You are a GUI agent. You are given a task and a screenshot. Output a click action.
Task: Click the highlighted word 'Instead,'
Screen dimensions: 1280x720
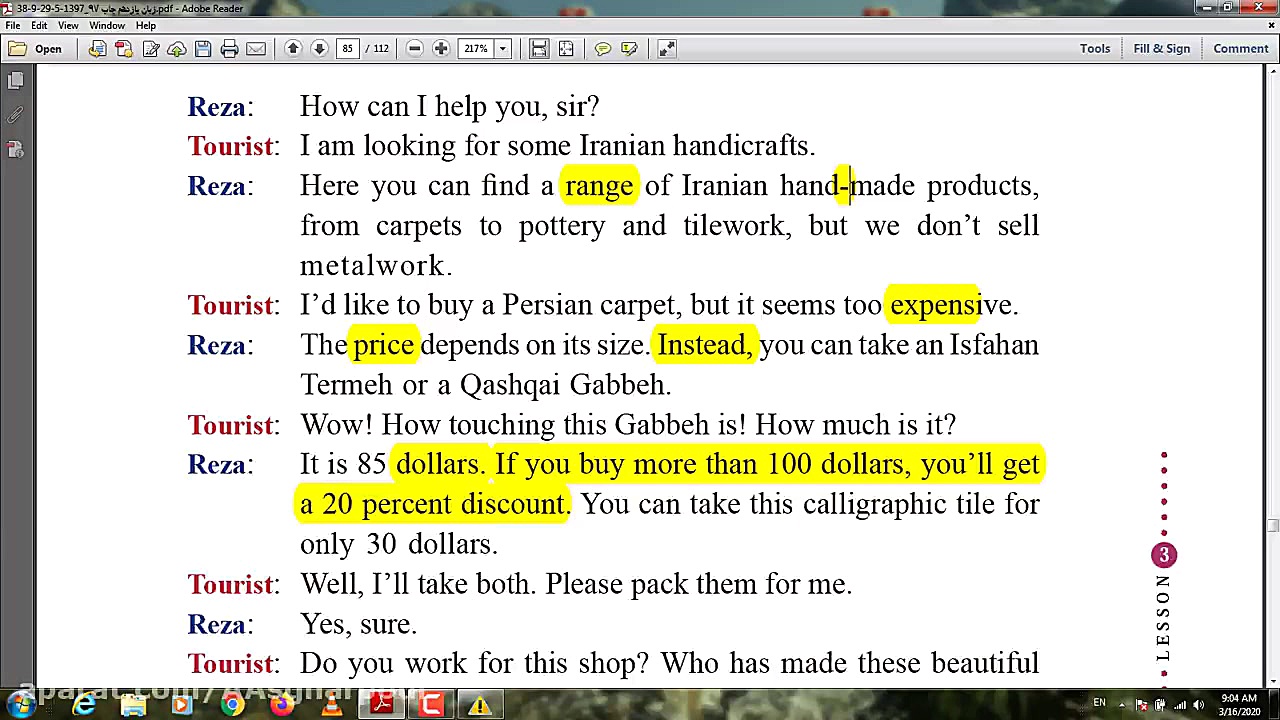click(704, 345)
